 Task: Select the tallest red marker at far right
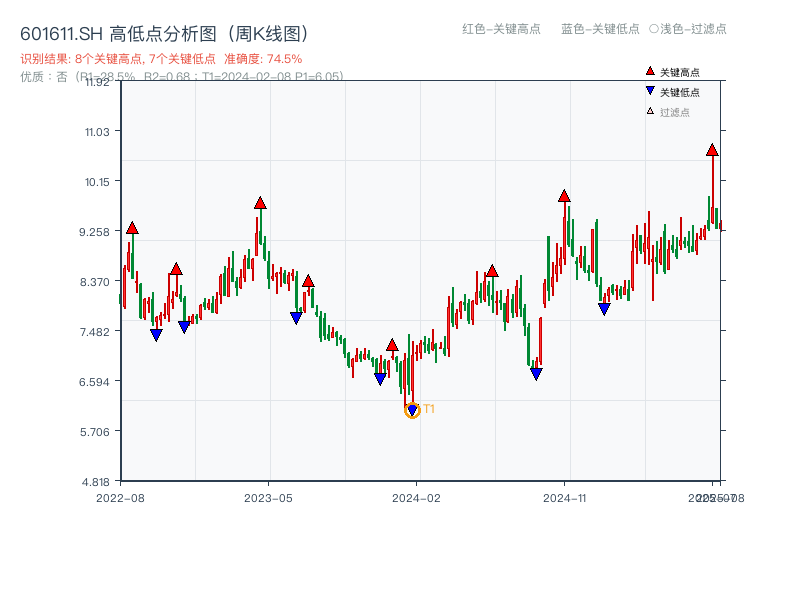click(712, 152)
